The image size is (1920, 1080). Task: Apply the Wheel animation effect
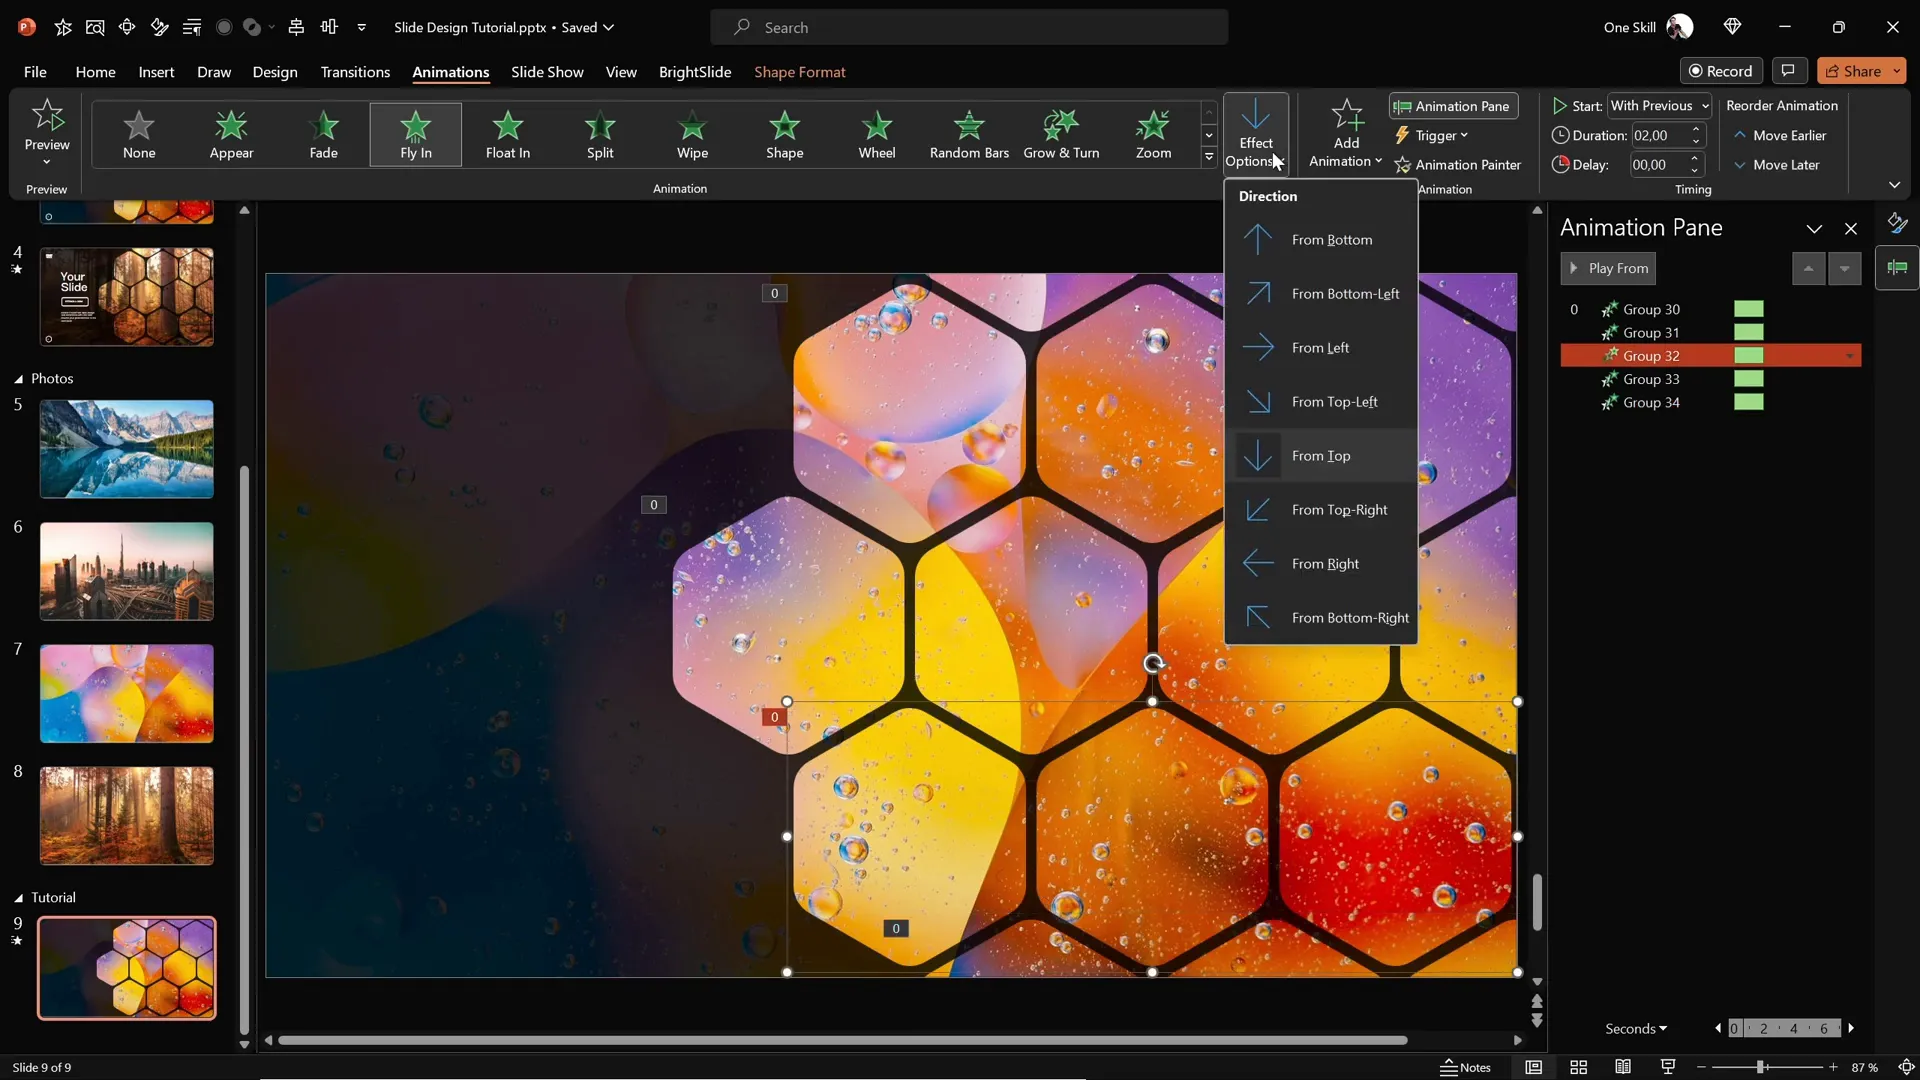point(877,134)
